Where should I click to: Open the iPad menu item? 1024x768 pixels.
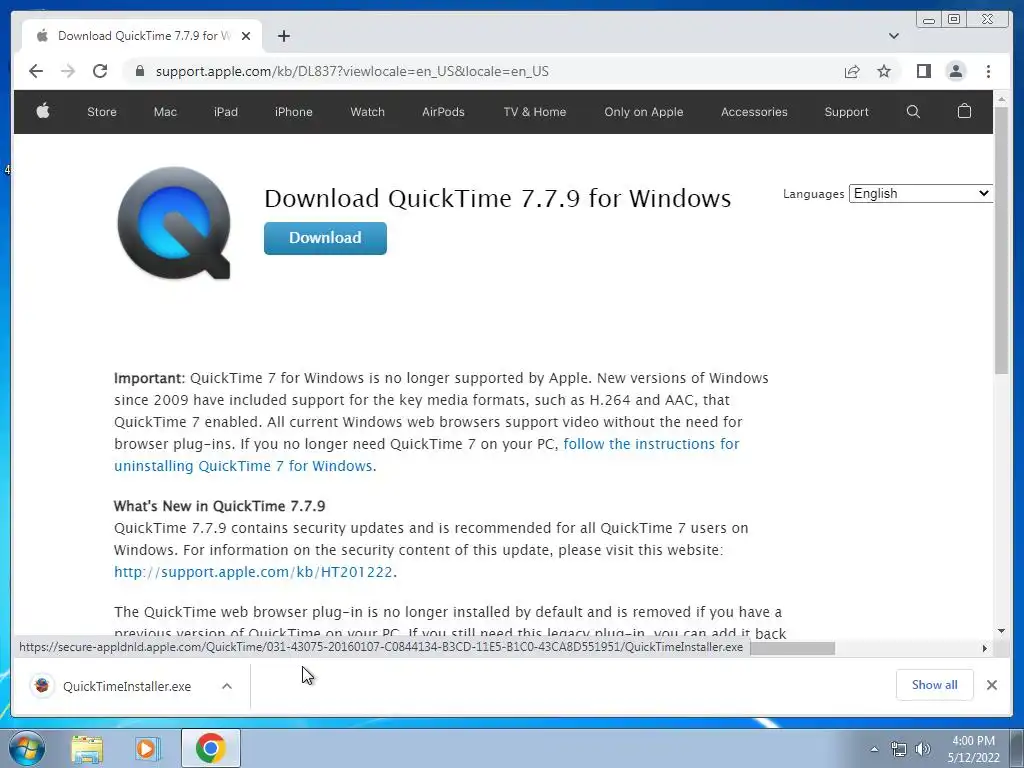[x=226, y=112]
